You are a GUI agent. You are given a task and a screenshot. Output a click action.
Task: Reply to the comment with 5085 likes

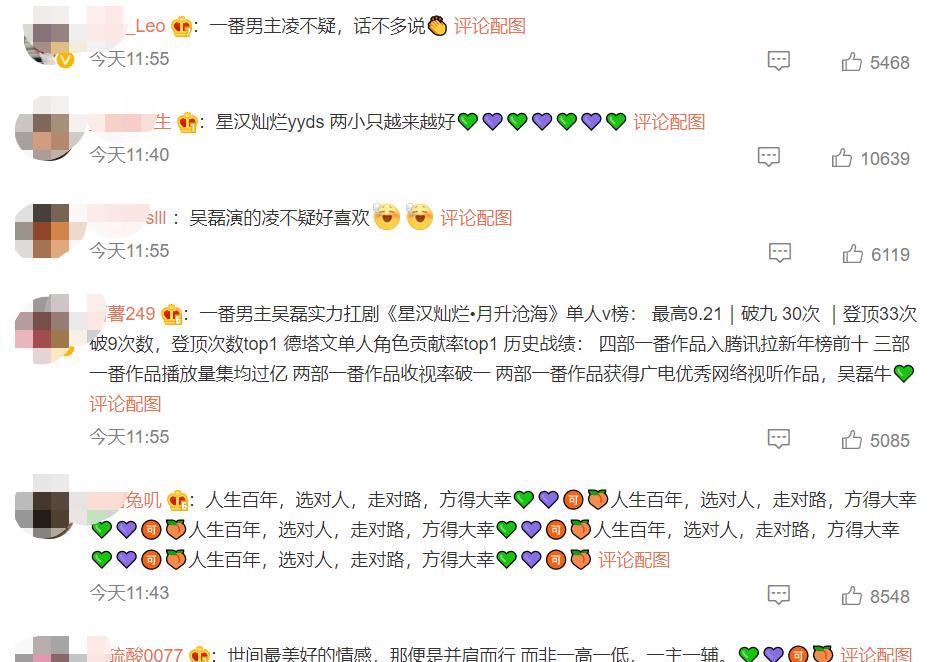pos(779,438)
